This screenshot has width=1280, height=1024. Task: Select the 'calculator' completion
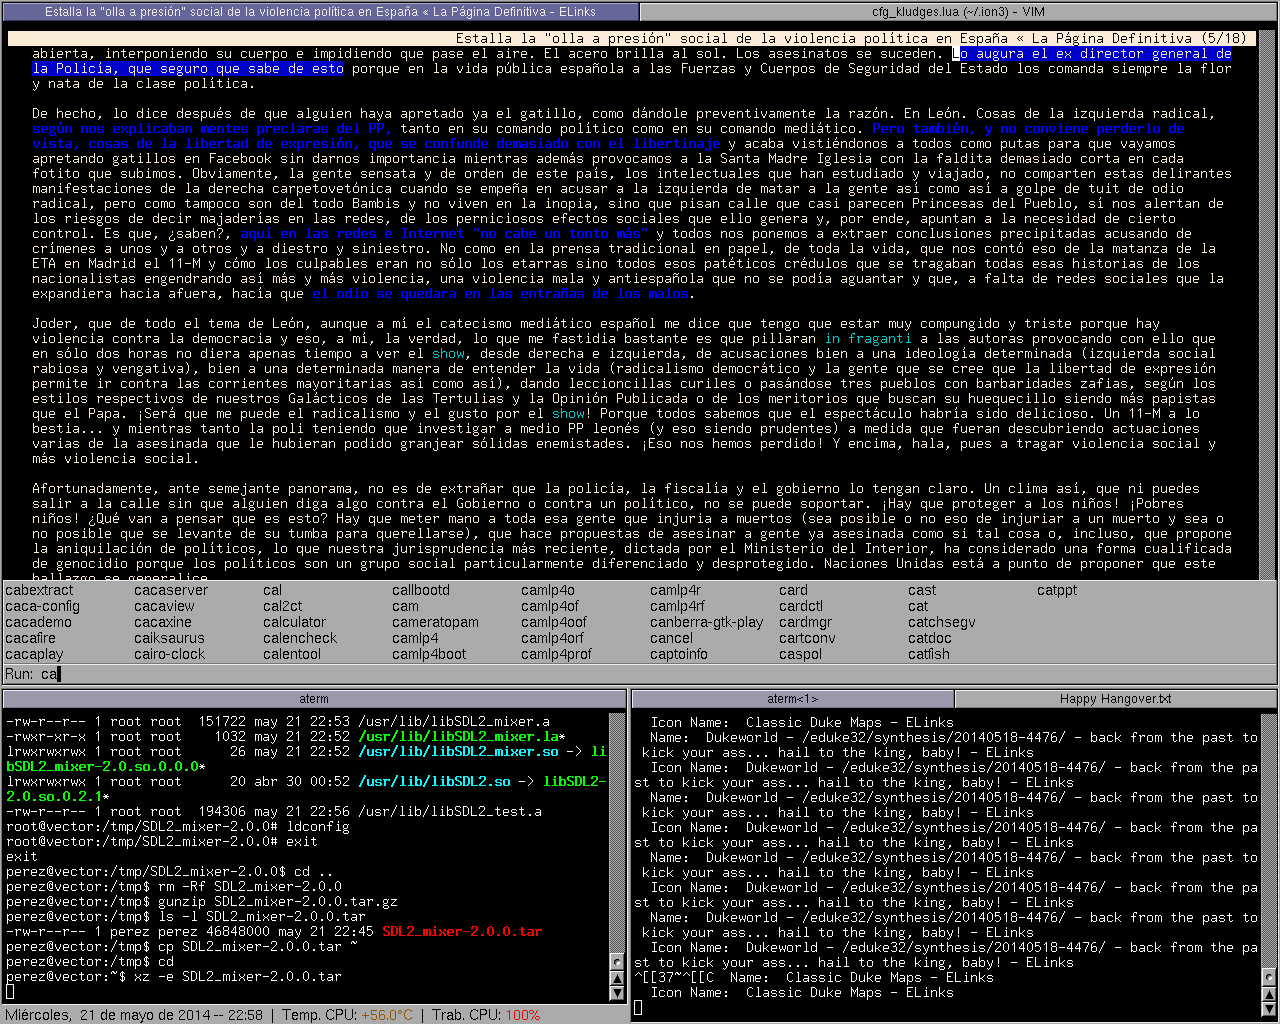(x=294, y=622)
